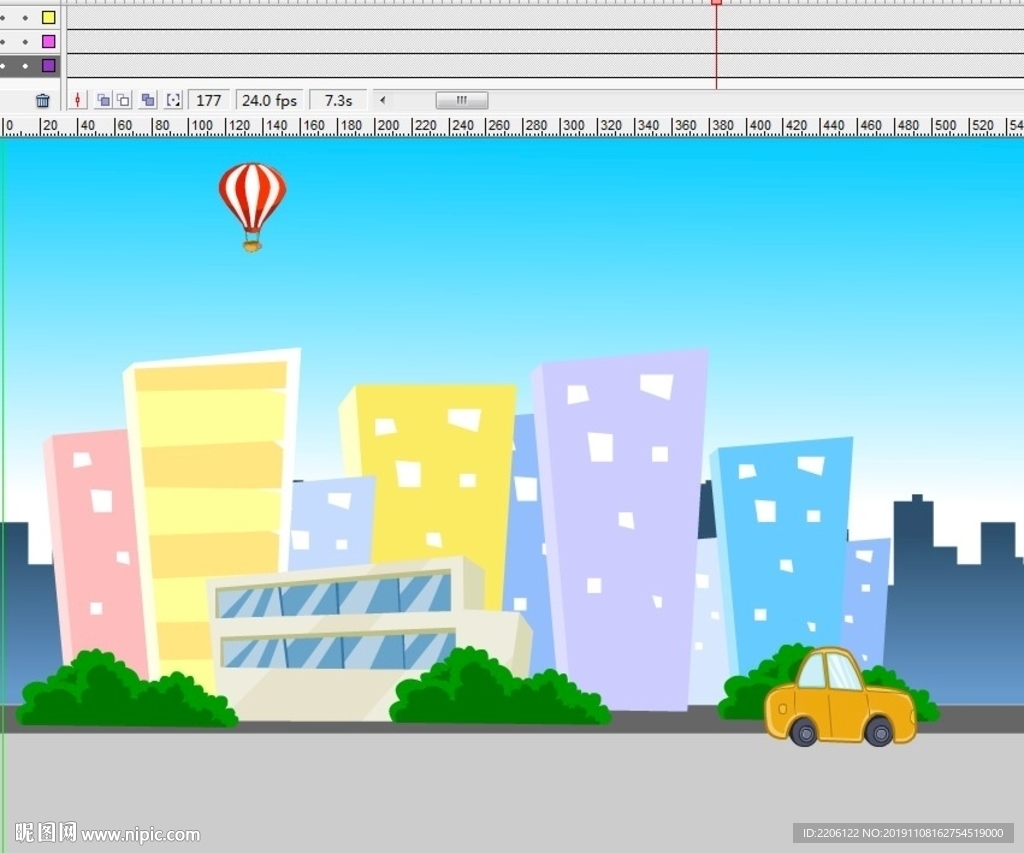Click the timeline scroll left arrow
This screenshot has height=853, width=1024.
coord(383,100)
